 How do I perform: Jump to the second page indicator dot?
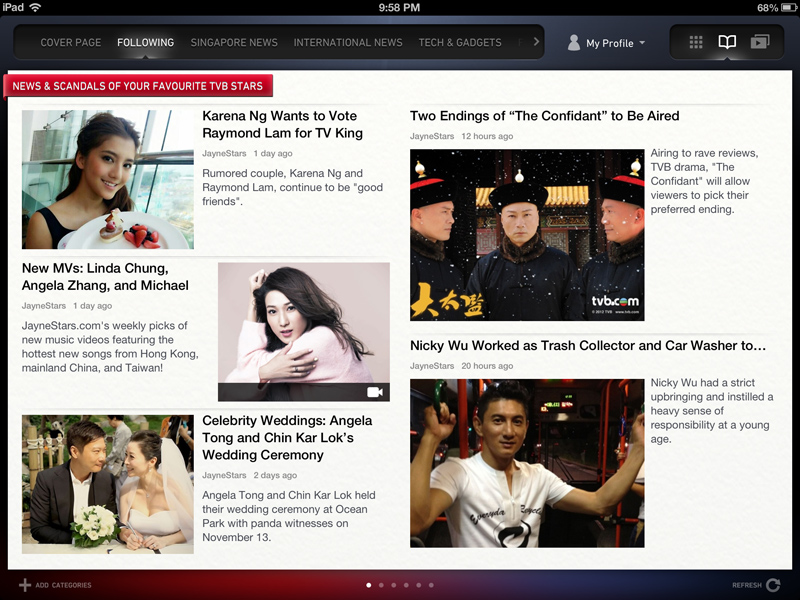(381, 585)
